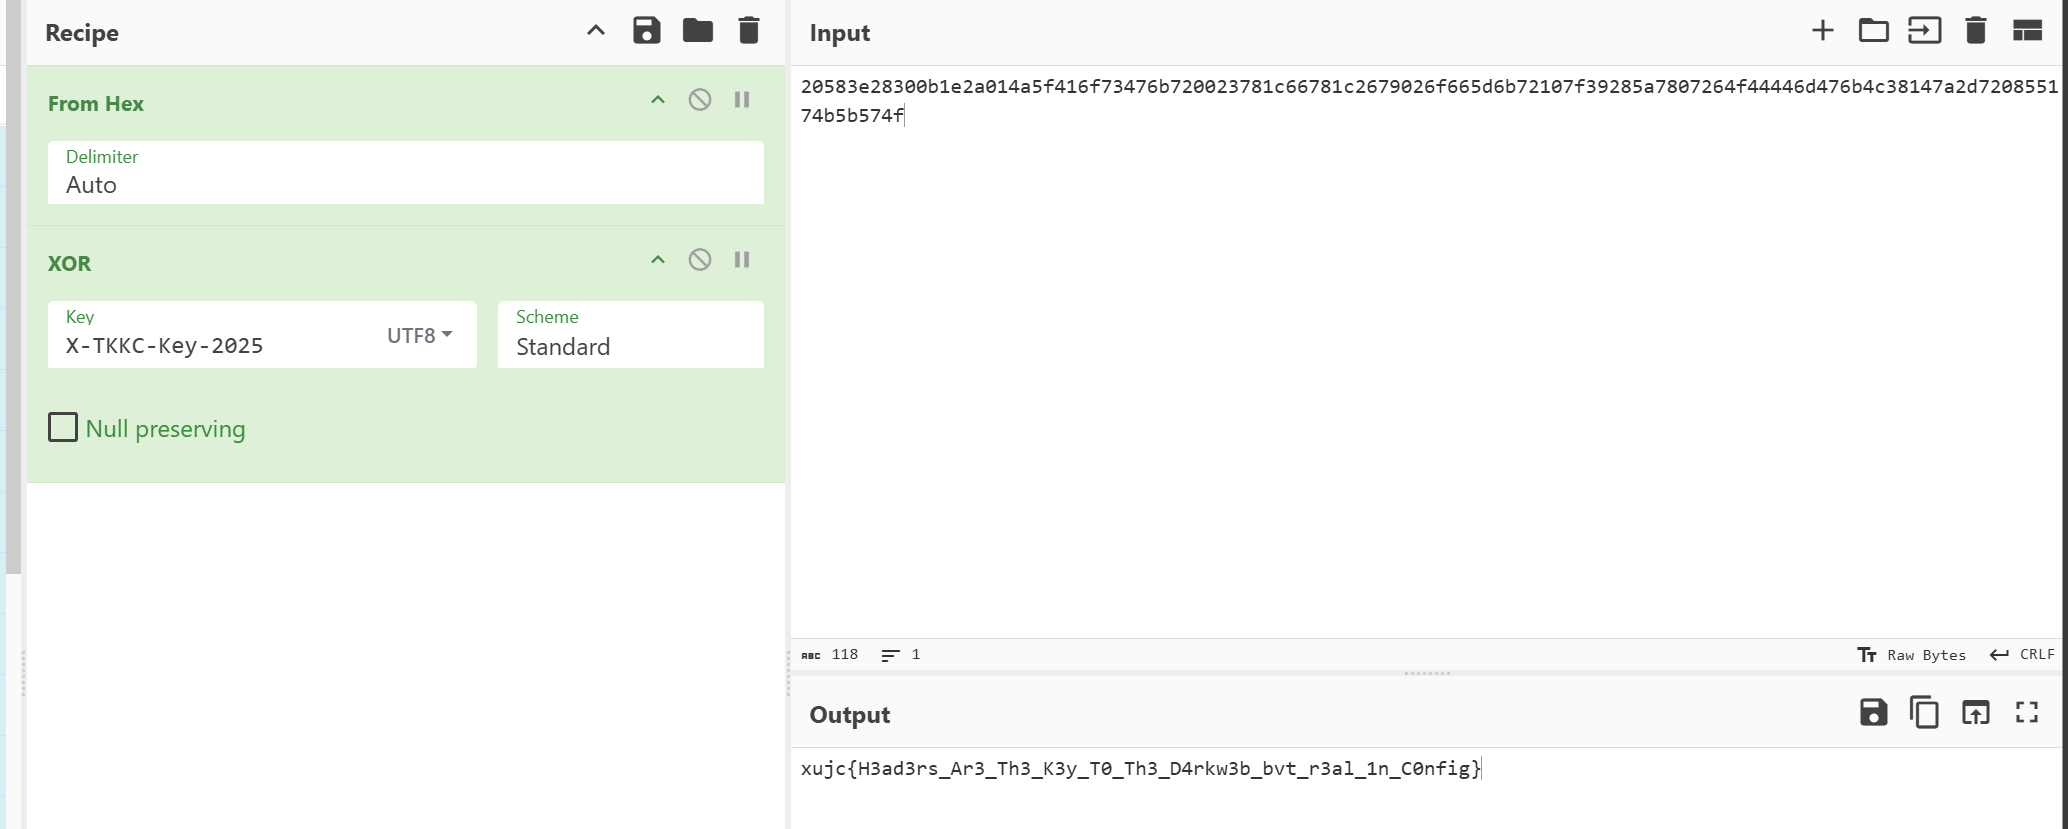Disable the XOR operation
The image size is (2068, 829).
click(x=700, y=260)
